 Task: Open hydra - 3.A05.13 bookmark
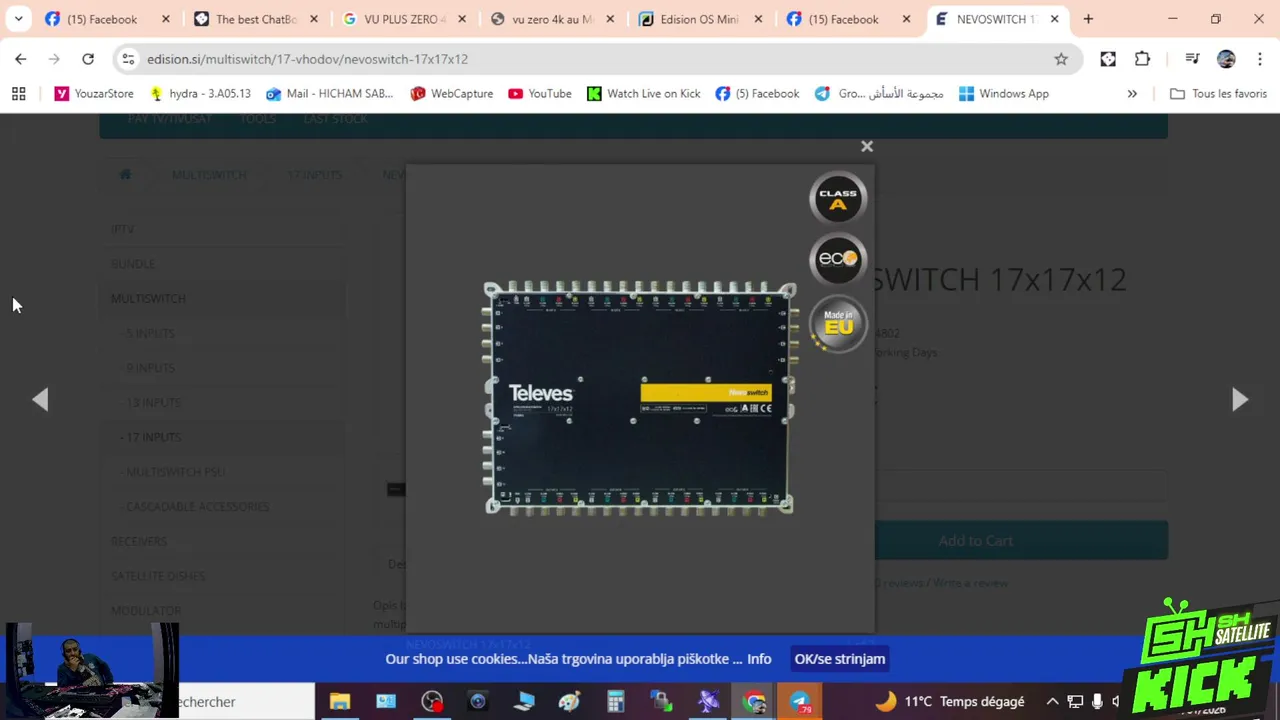click(x=200, y=94)
